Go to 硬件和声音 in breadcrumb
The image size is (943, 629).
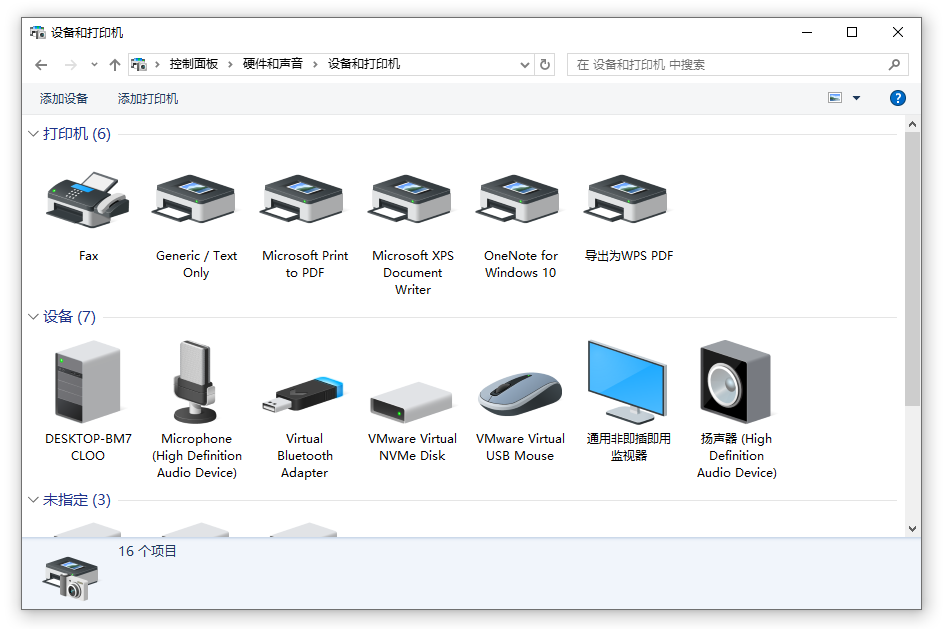pos(272,64)
